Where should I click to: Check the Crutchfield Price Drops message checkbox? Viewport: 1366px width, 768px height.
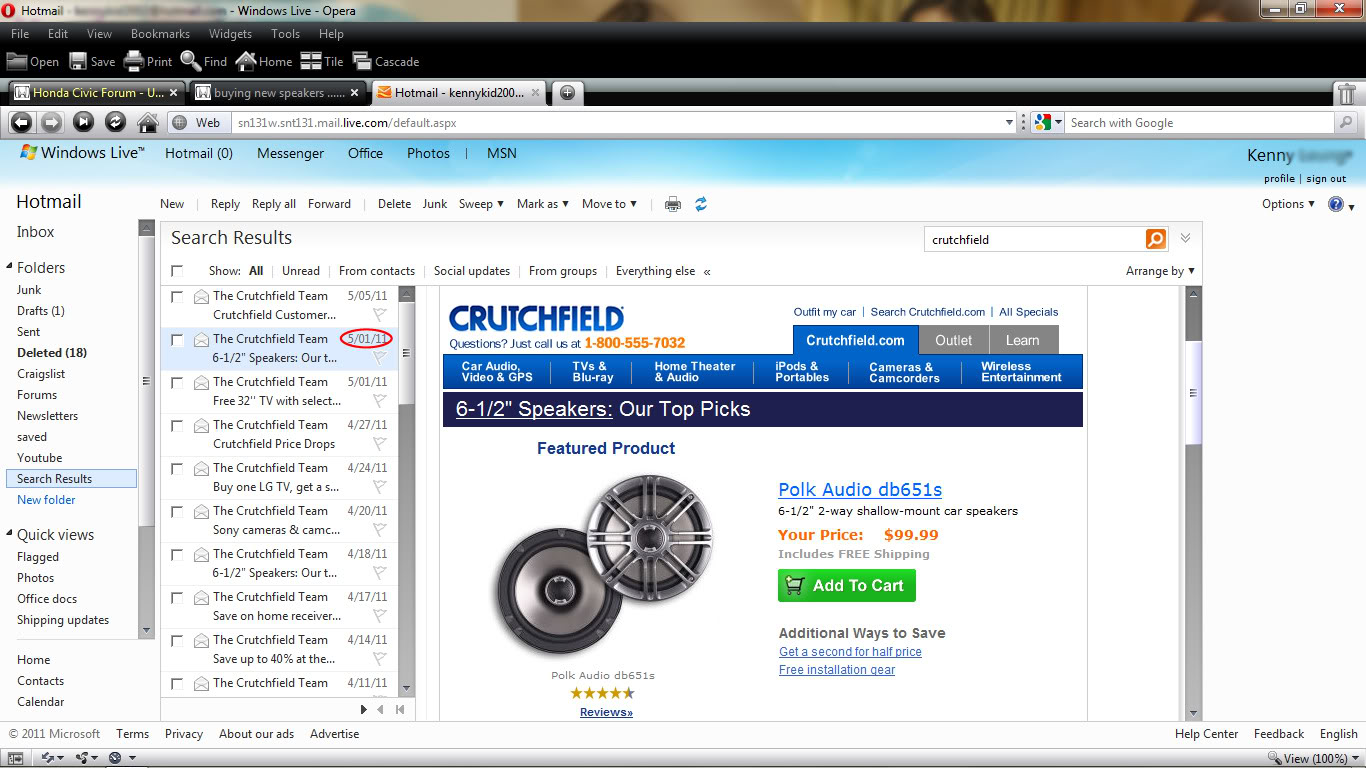177,425
